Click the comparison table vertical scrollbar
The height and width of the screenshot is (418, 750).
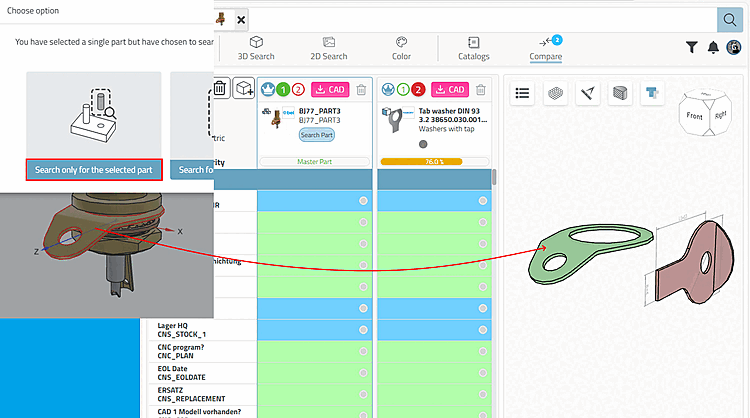494,177
